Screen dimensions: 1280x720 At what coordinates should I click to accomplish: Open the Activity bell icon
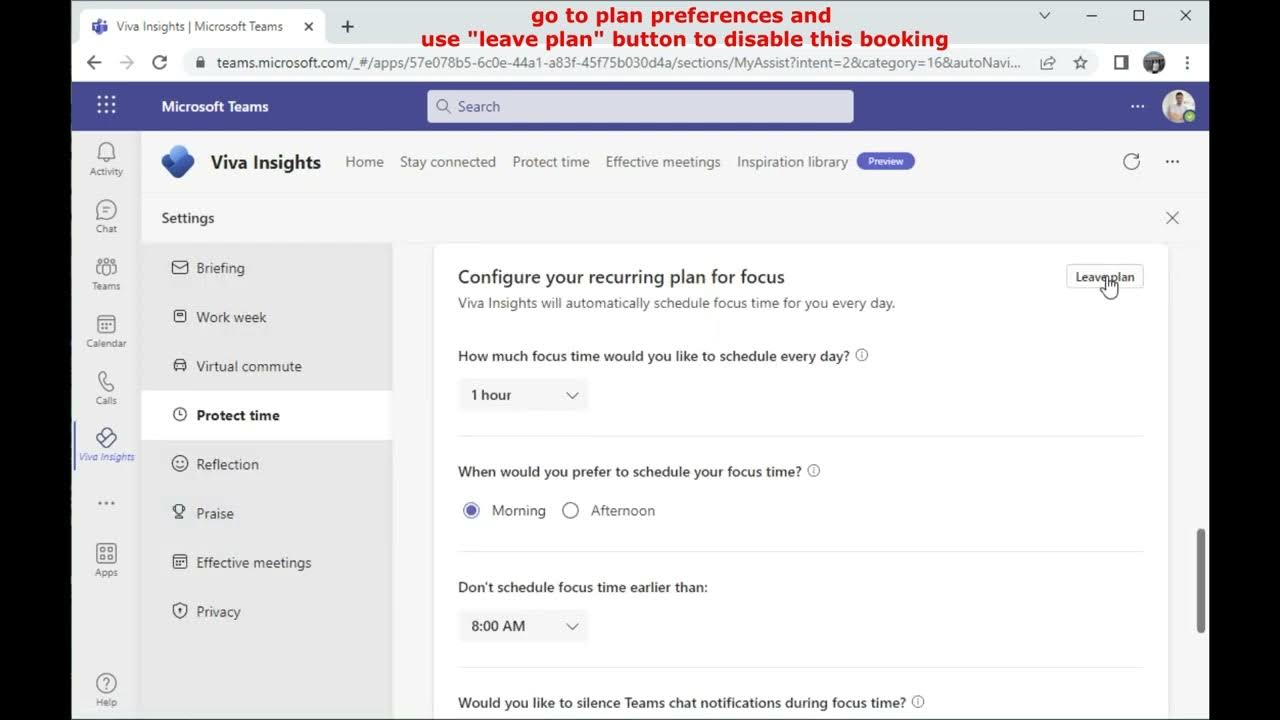pyautogui.click(x=106, y=158)
